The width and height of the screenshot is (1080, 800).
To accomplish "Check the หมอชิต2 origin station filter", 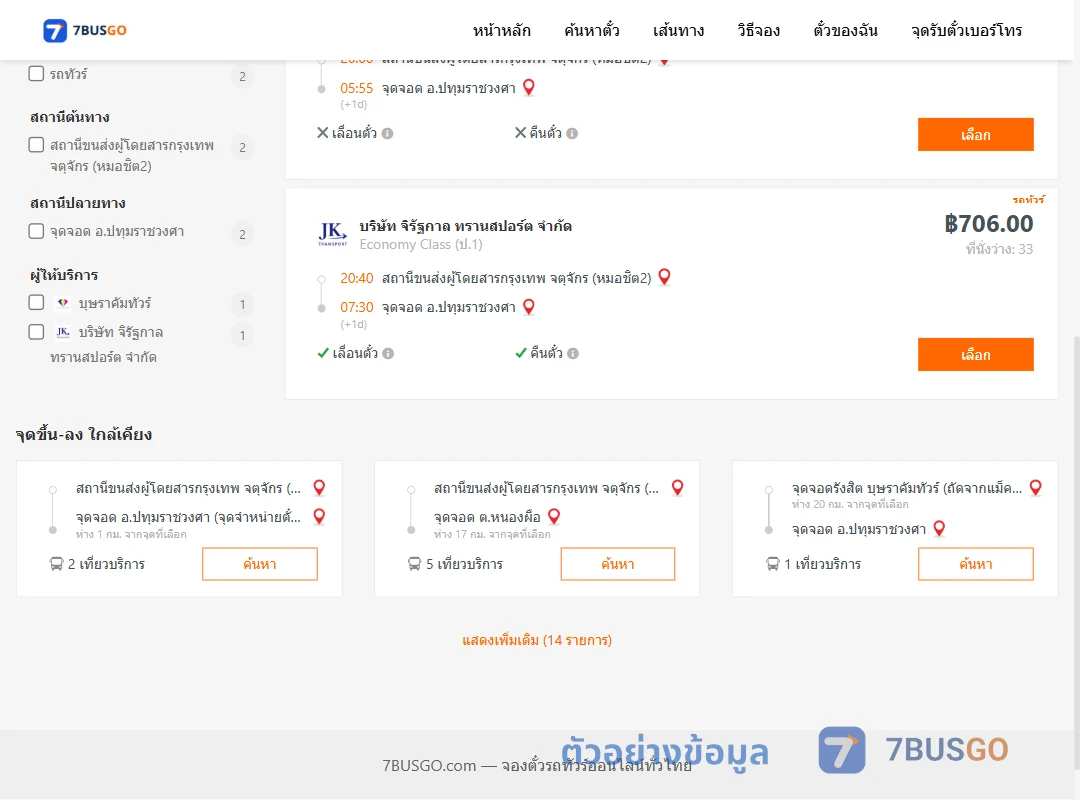I will coord(36,145).
